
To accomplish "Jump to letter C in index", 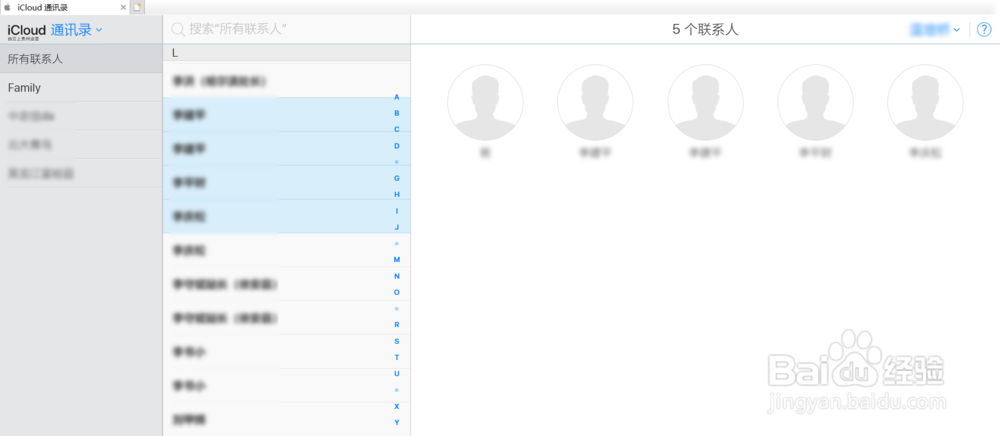I will (x=397, y=129).
